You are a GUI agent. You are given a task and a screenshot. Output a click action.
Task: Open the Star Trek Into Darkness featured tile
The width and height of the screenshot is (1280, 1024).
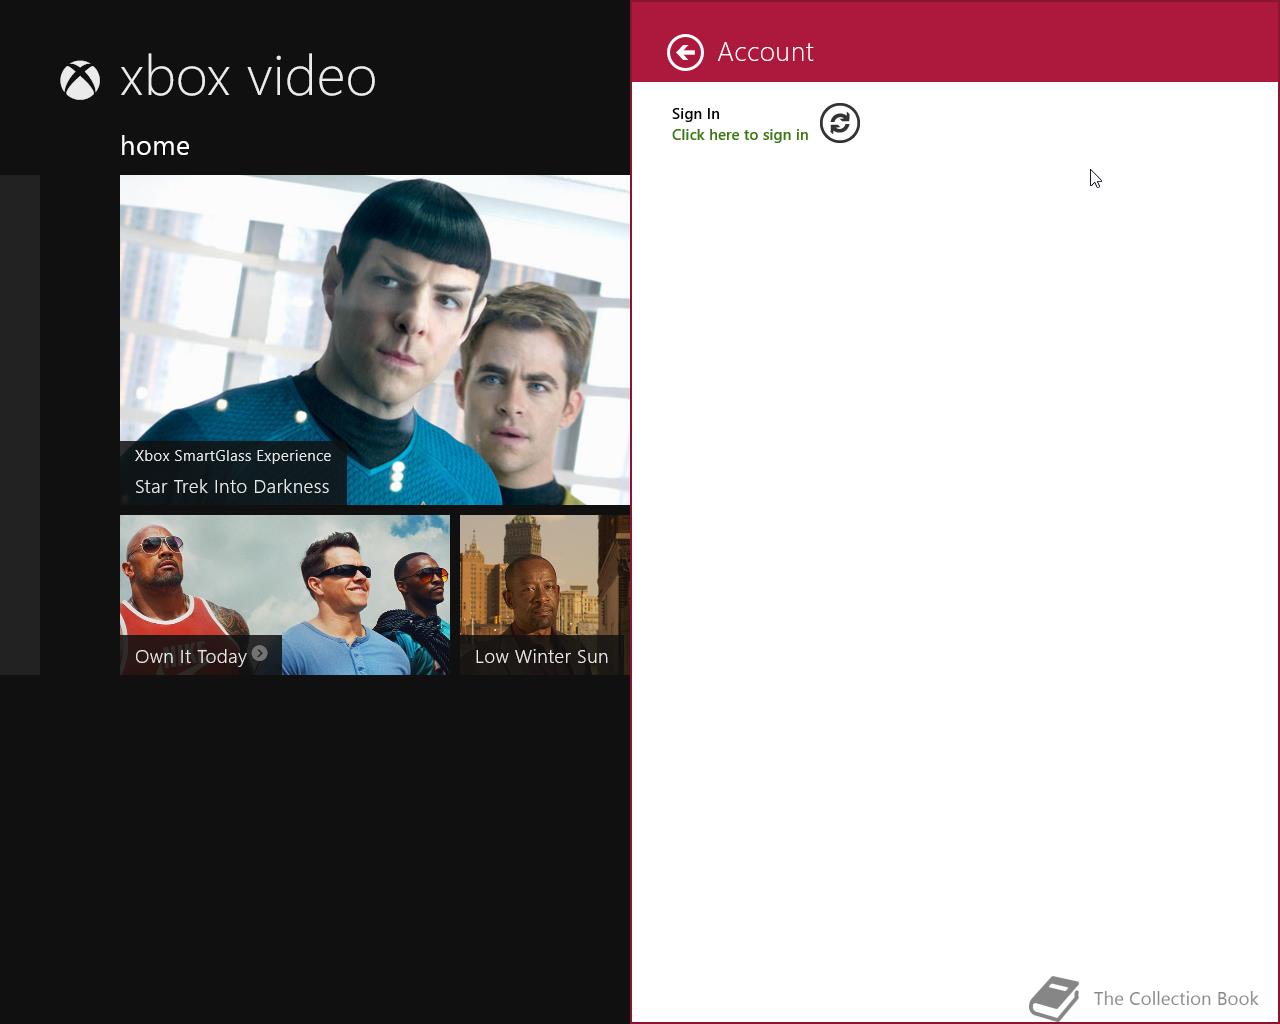click(x=375, y=340)
